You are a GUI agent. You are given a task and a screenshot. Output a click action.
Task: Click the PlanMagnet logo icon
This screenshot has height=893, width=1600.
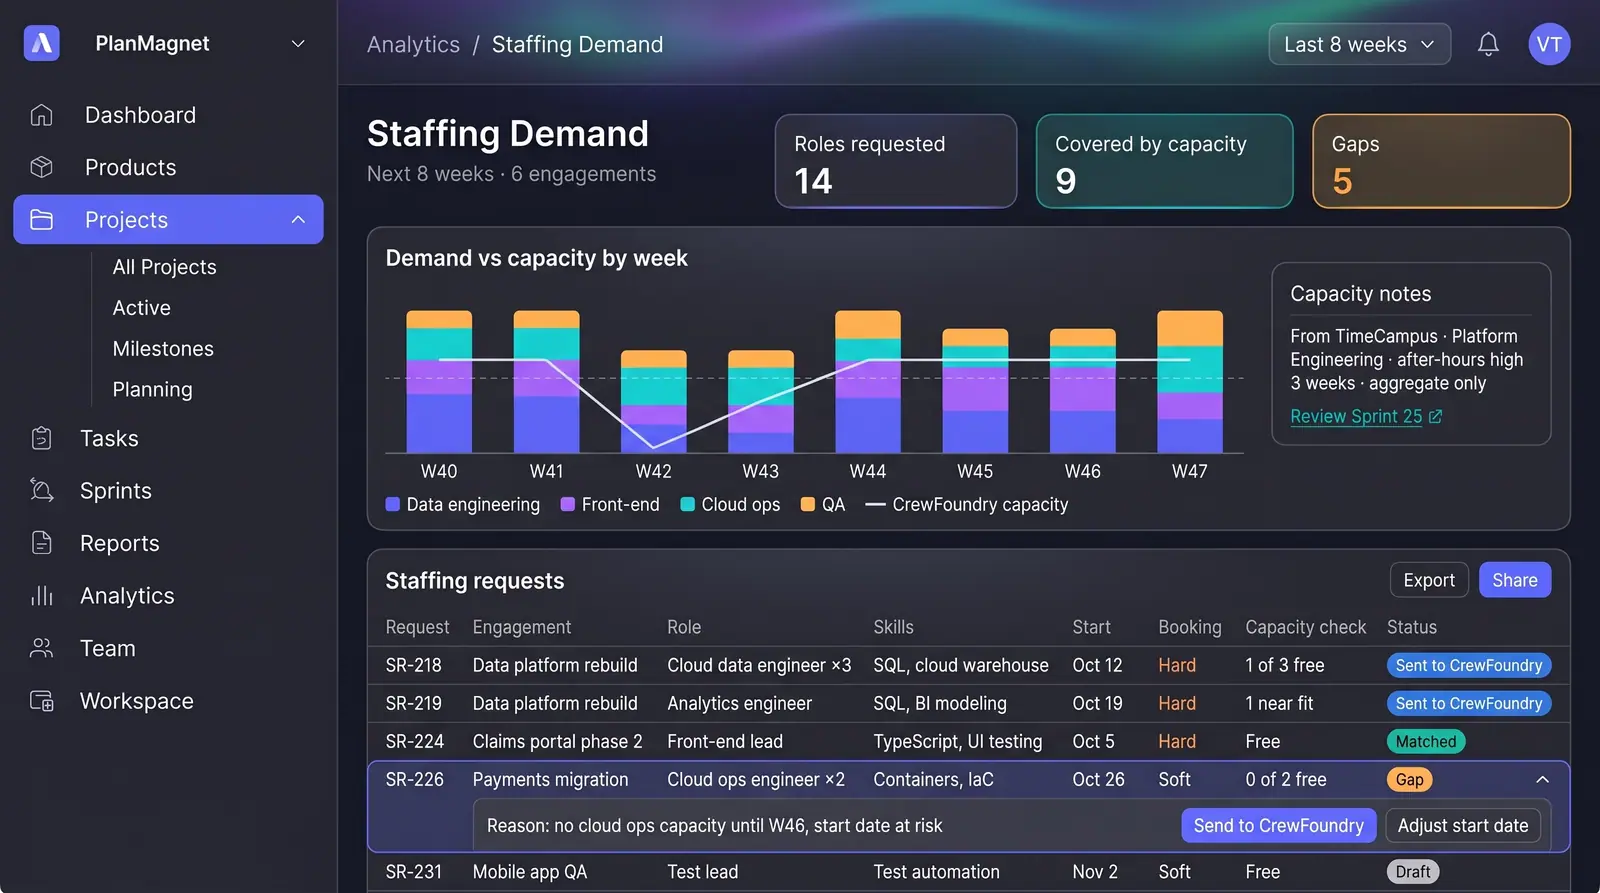coord(42,43)
